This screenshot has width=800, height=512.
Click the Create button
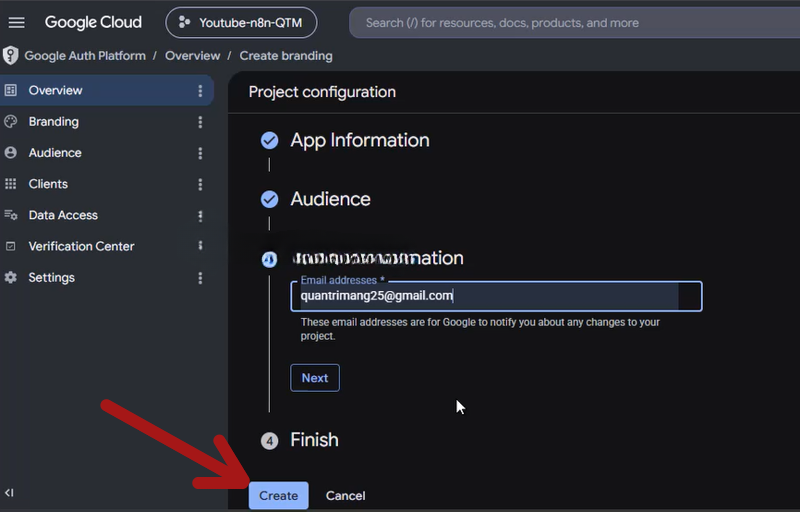(279, 495)
